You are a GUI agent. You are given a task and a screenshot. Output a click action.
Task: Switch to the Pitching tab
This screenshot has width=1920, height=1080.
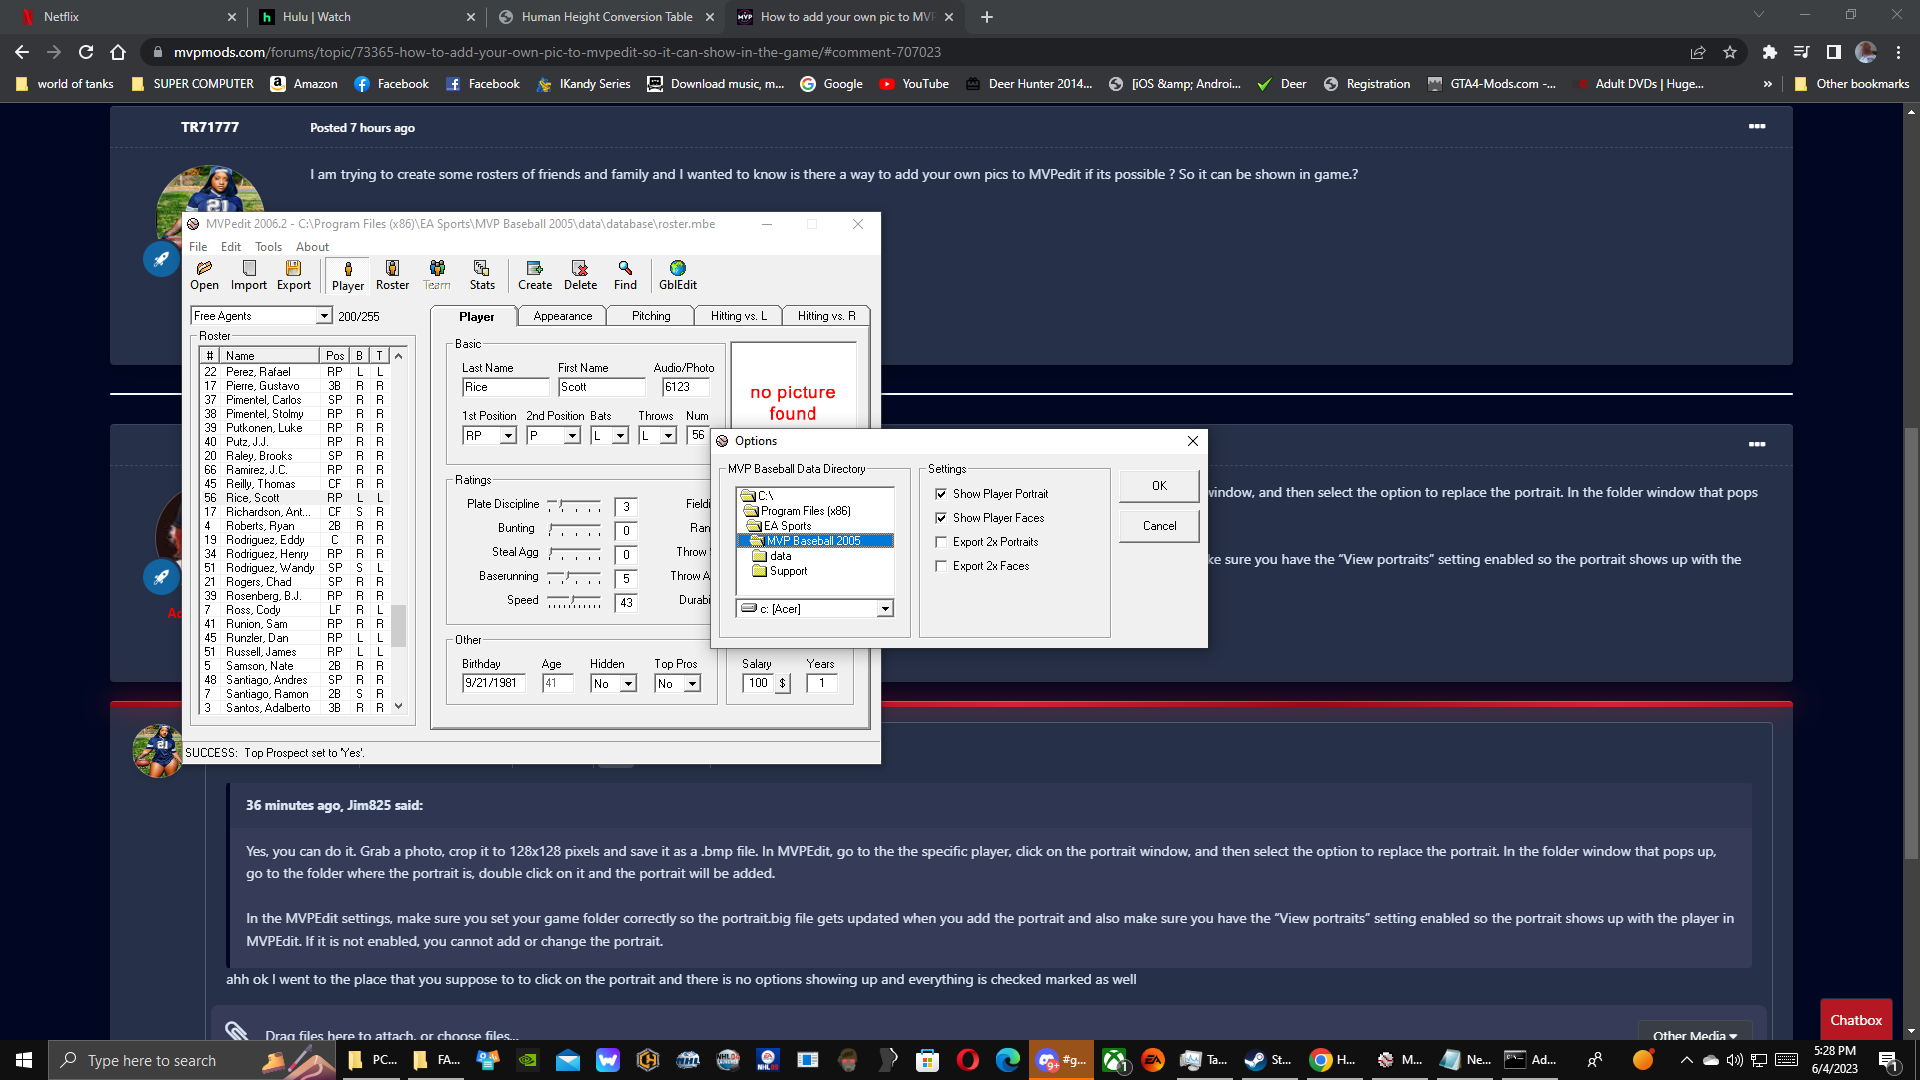[x=651, y=316]
